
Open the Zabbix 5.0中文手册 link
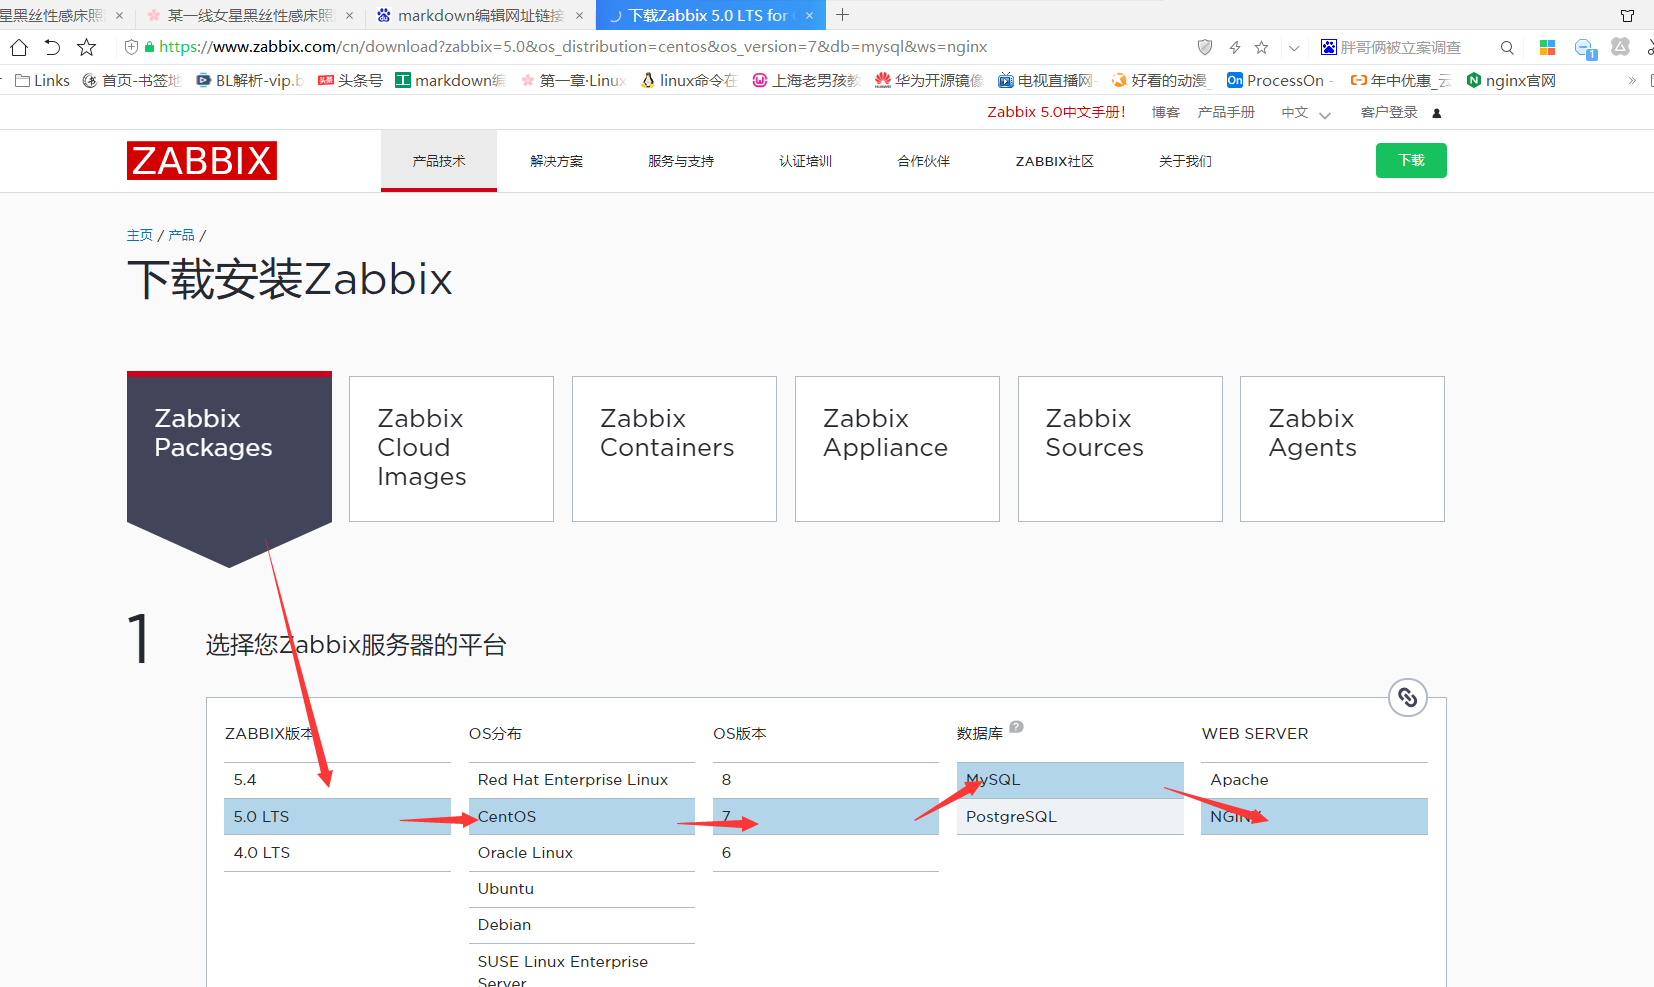[1057, 112]
